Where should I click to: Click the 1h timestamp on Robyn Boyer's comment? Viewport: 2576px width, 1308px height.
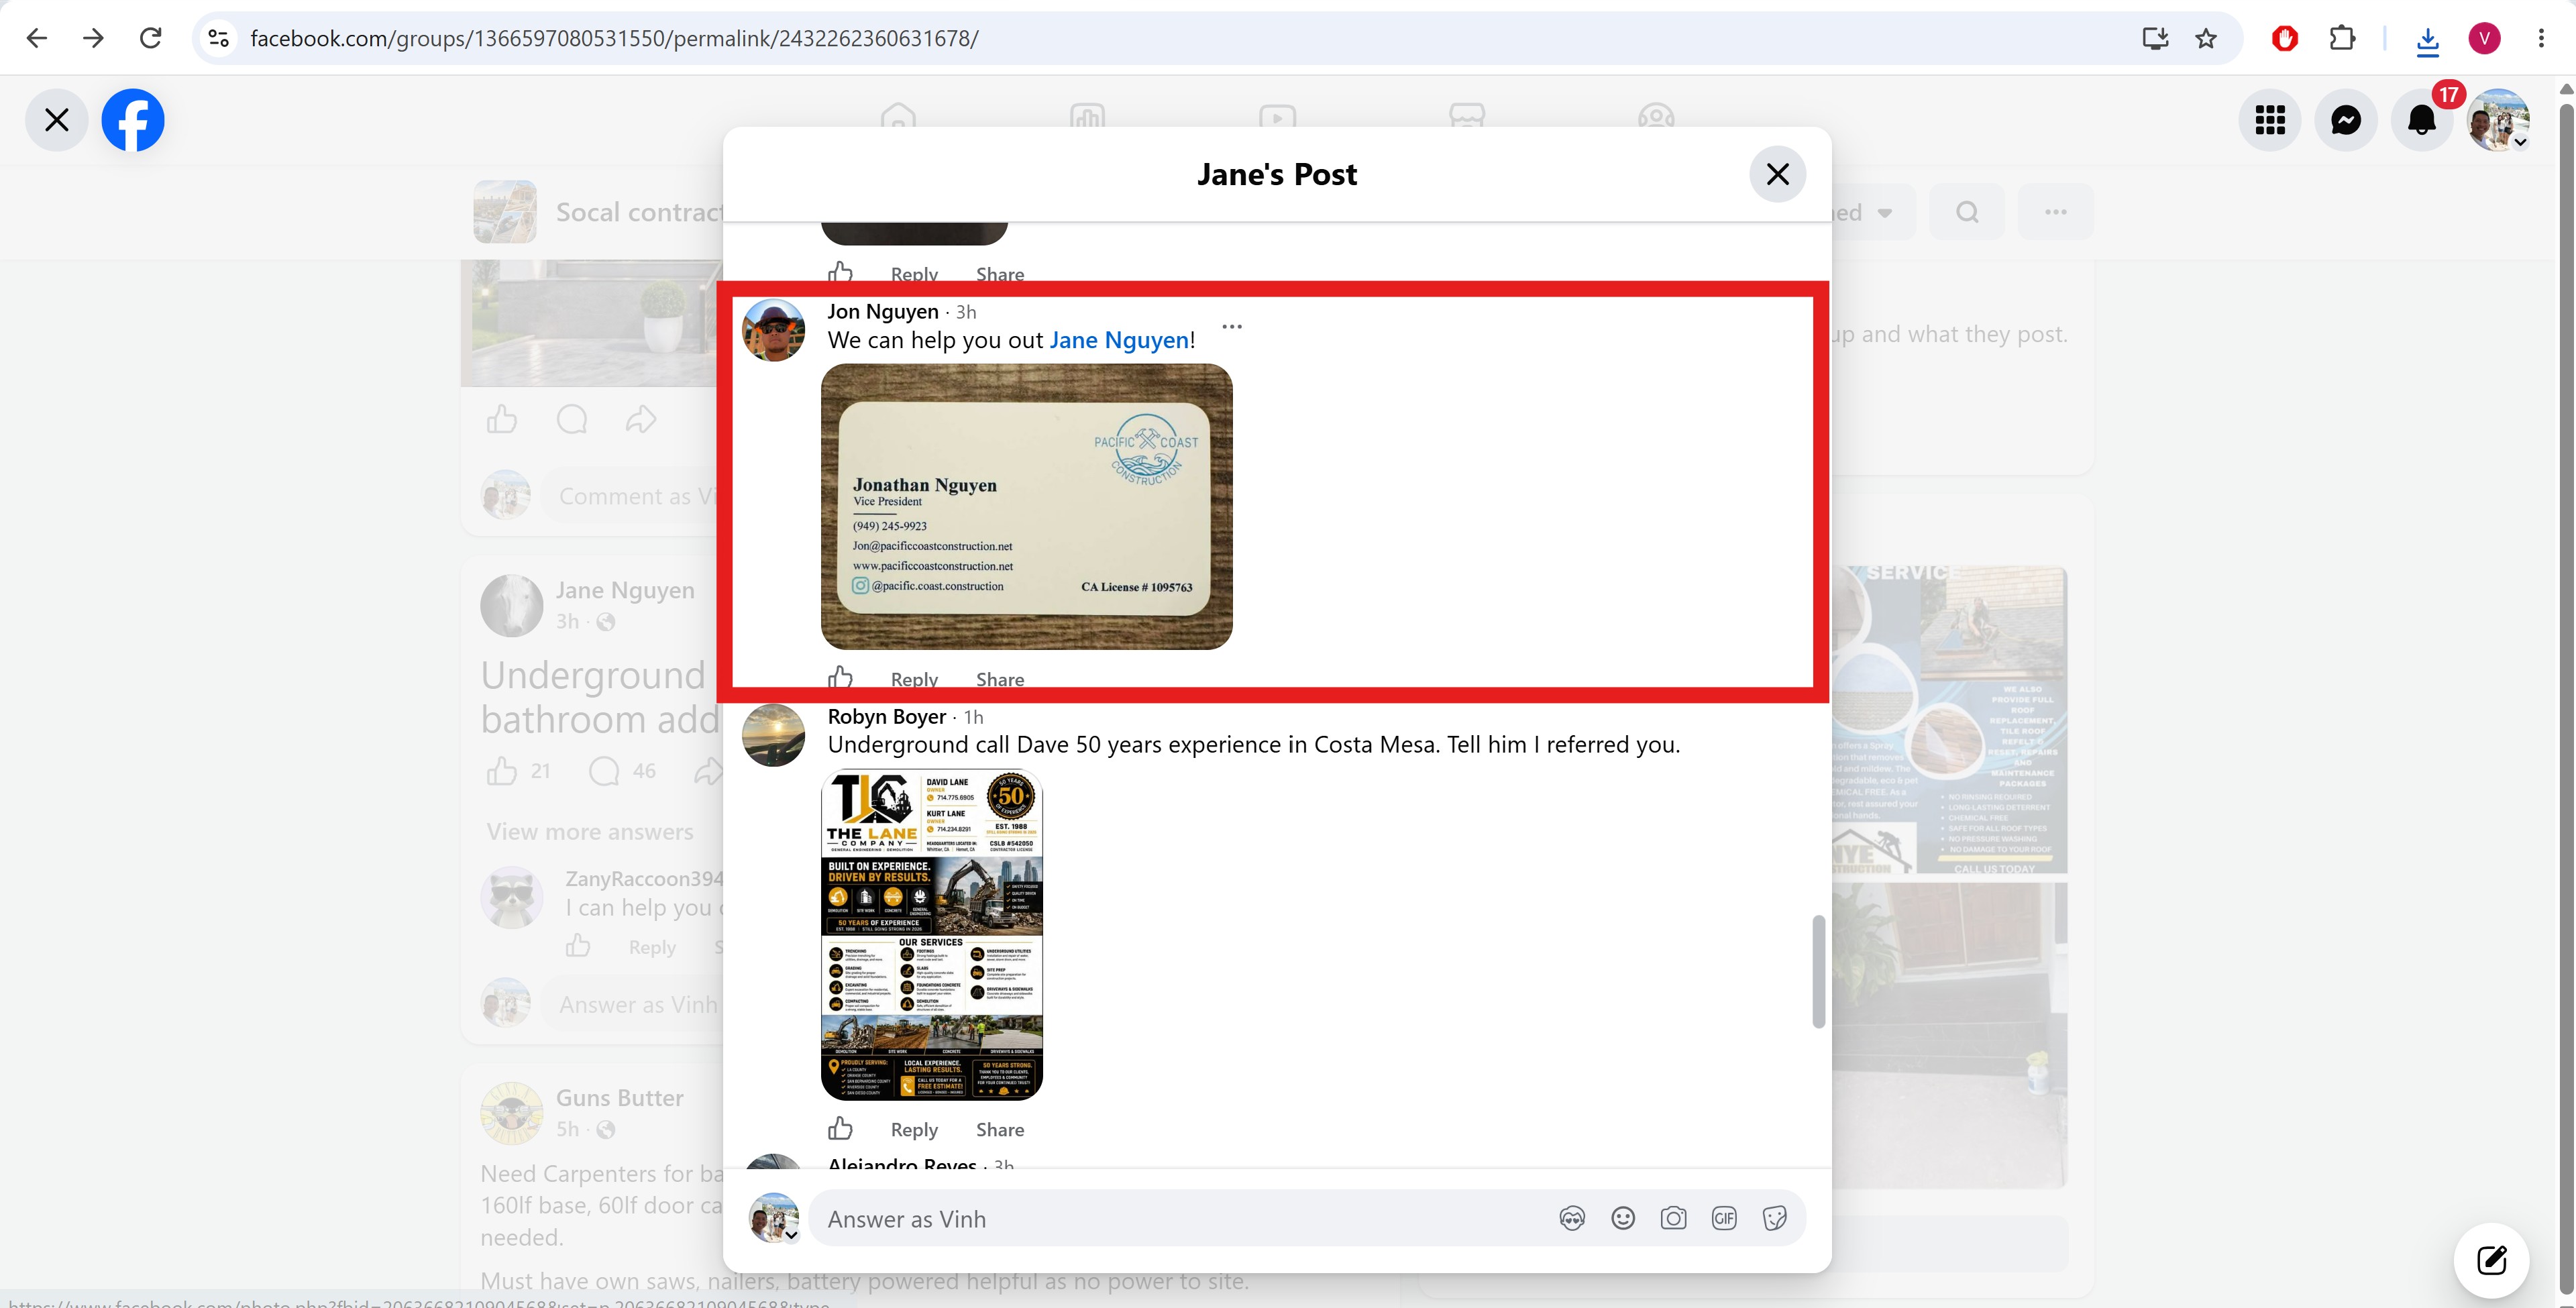click(974, 717)
